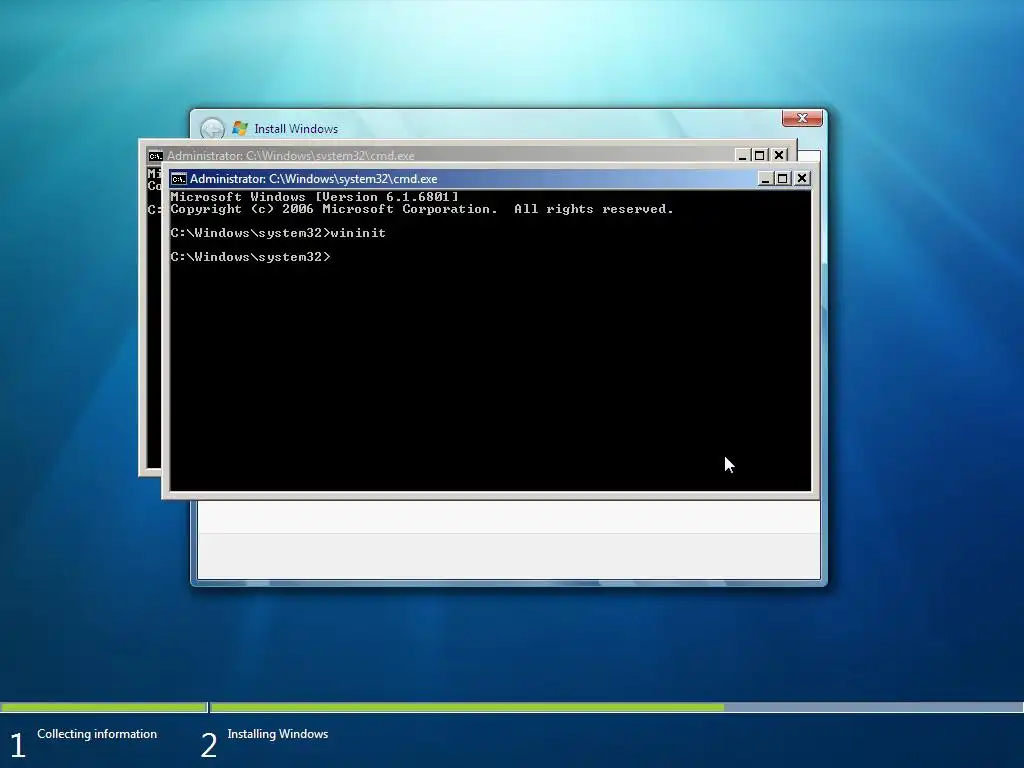Click the Microsoft Windows version line
The width and height of the screenshot is (1024, 768).
point(314,197)
